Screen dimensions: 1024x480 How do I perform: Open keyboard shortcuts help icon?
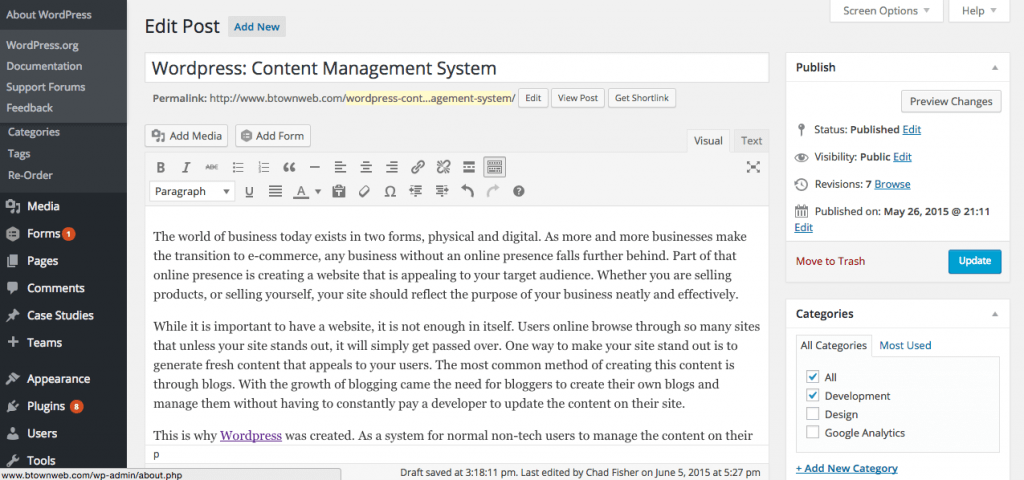tap(519, 191)
